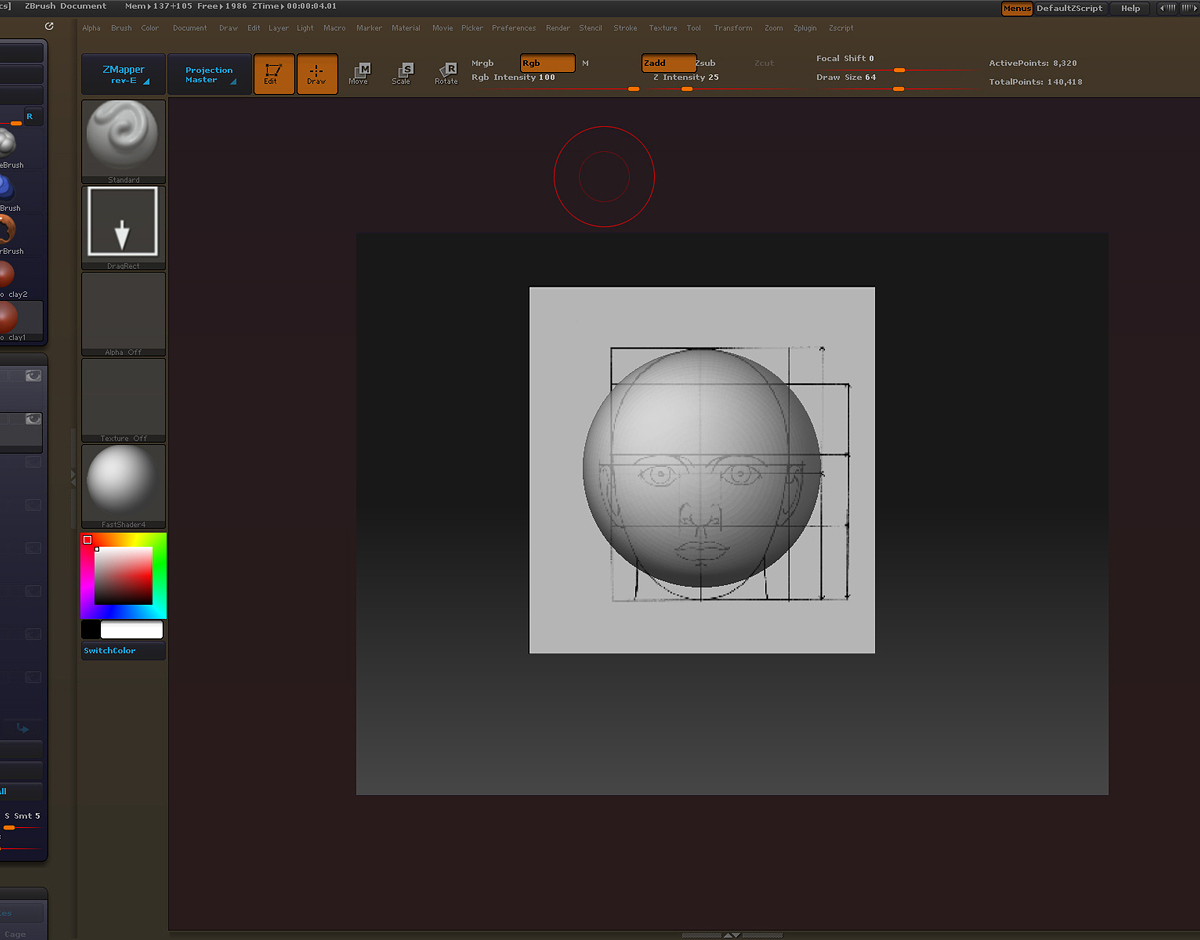Open the FastShader4 material picker
This screenshot has width=1200, height=940.
(124, 486)
